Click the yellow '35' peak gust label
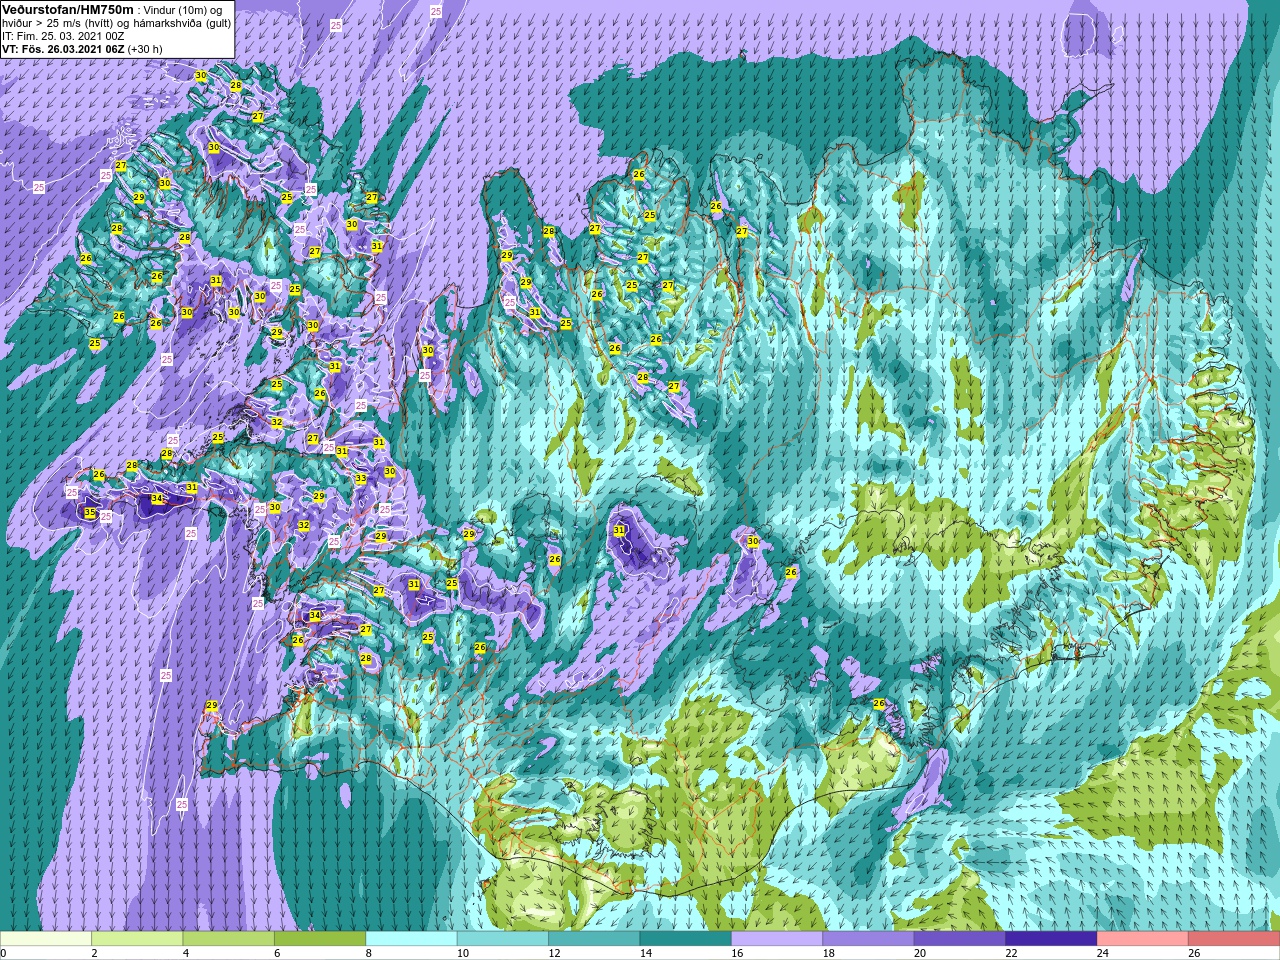Viewport: 1280px width, 960px height. point(90,513)
